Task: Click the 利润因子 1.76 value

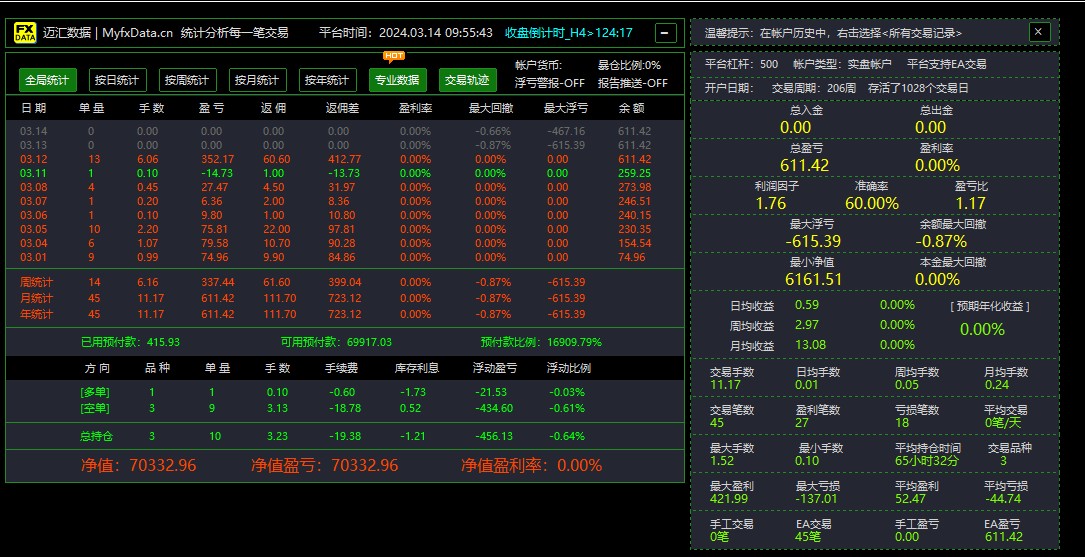Action: (771, 203)
